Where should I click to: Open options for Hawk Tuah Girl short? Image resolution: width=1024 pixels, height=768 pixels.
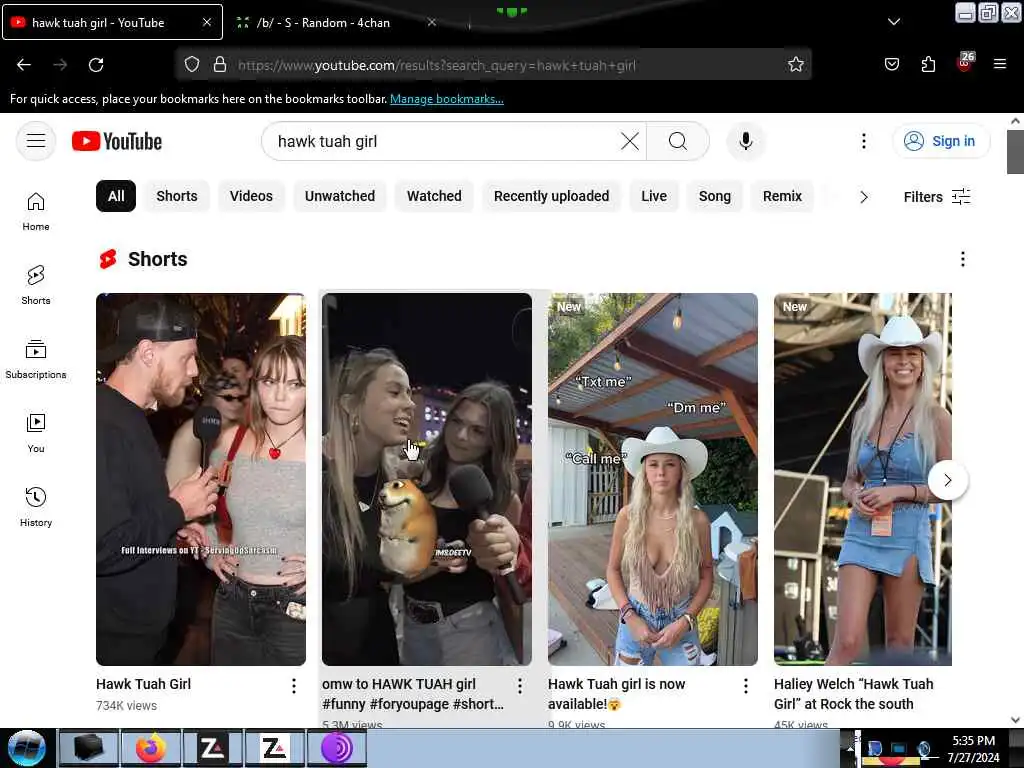[294, 686]
